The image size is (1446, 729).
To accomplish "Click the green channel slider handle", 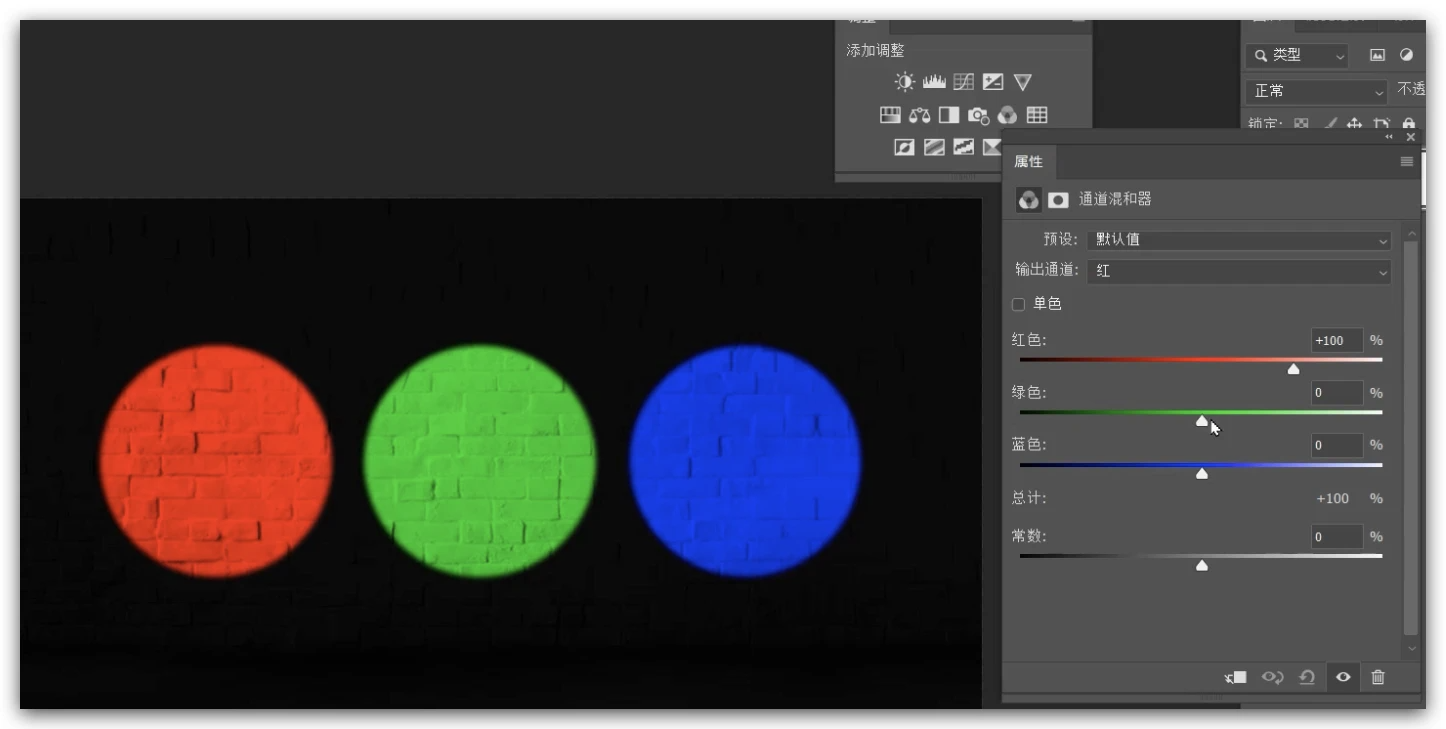I will (x=1202, y=421).
